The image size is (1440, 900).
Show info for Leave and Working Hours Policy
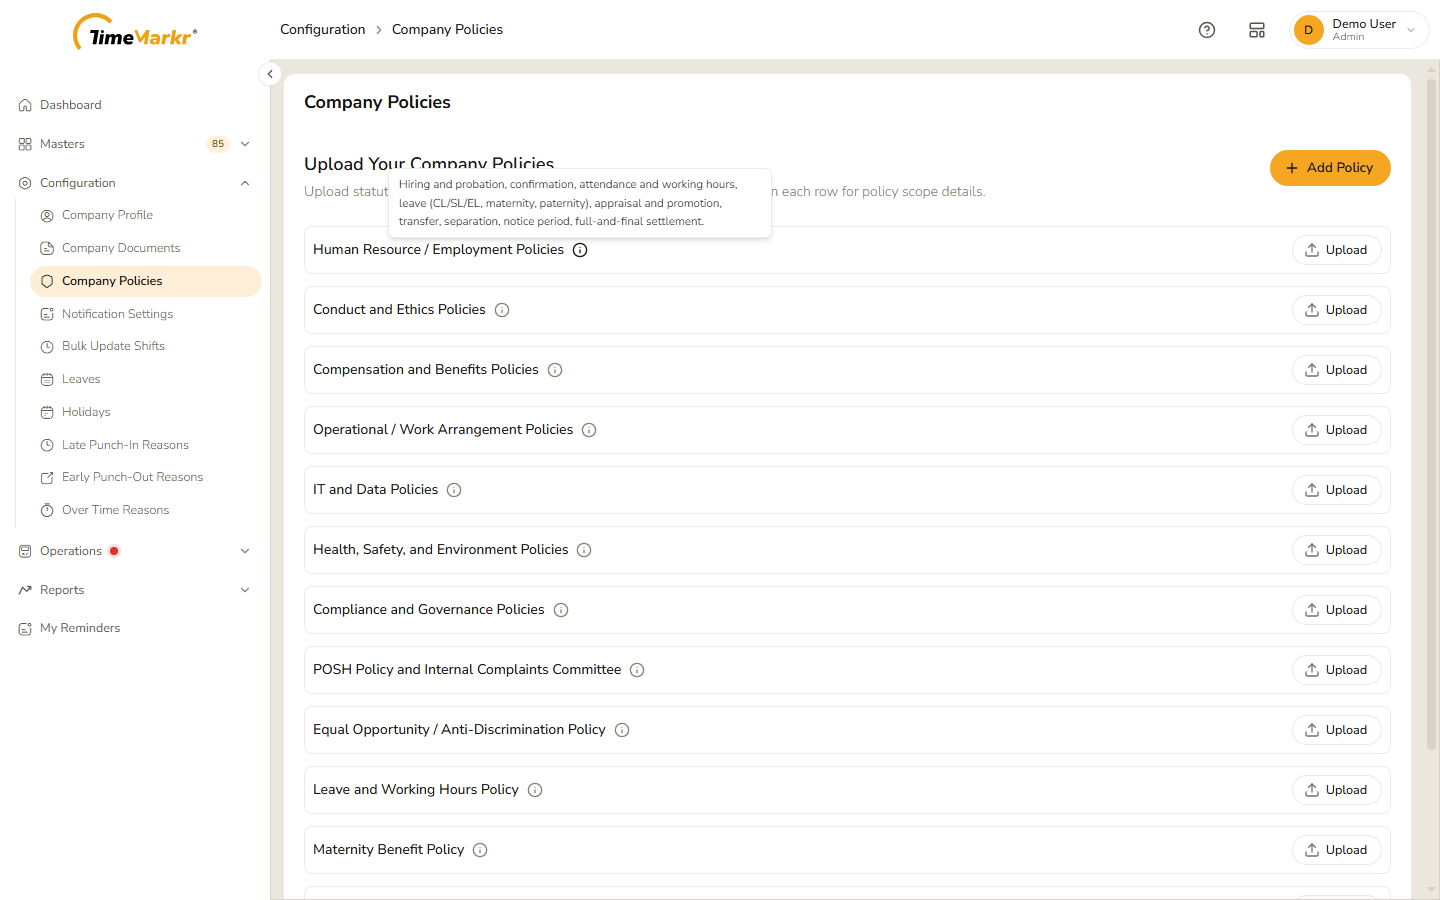pos(535,790)
